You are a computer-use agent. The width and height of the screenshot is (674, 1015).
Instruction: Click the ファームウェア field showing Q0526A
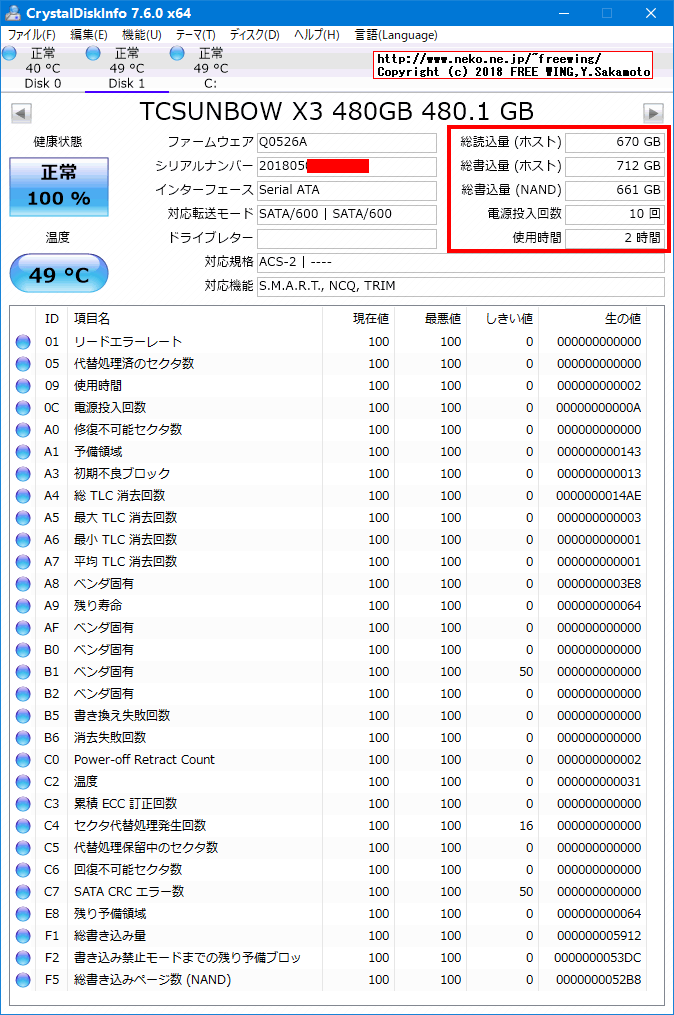point(347,142)
